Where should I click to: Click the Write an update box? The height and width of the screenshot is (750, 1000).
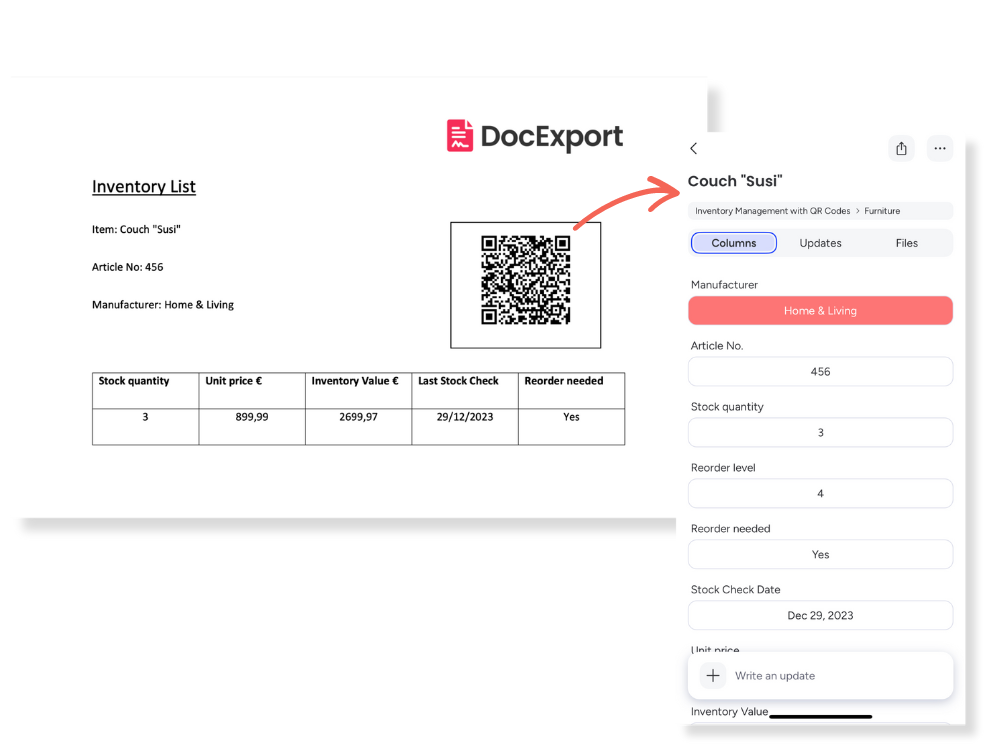click(820, 675)
